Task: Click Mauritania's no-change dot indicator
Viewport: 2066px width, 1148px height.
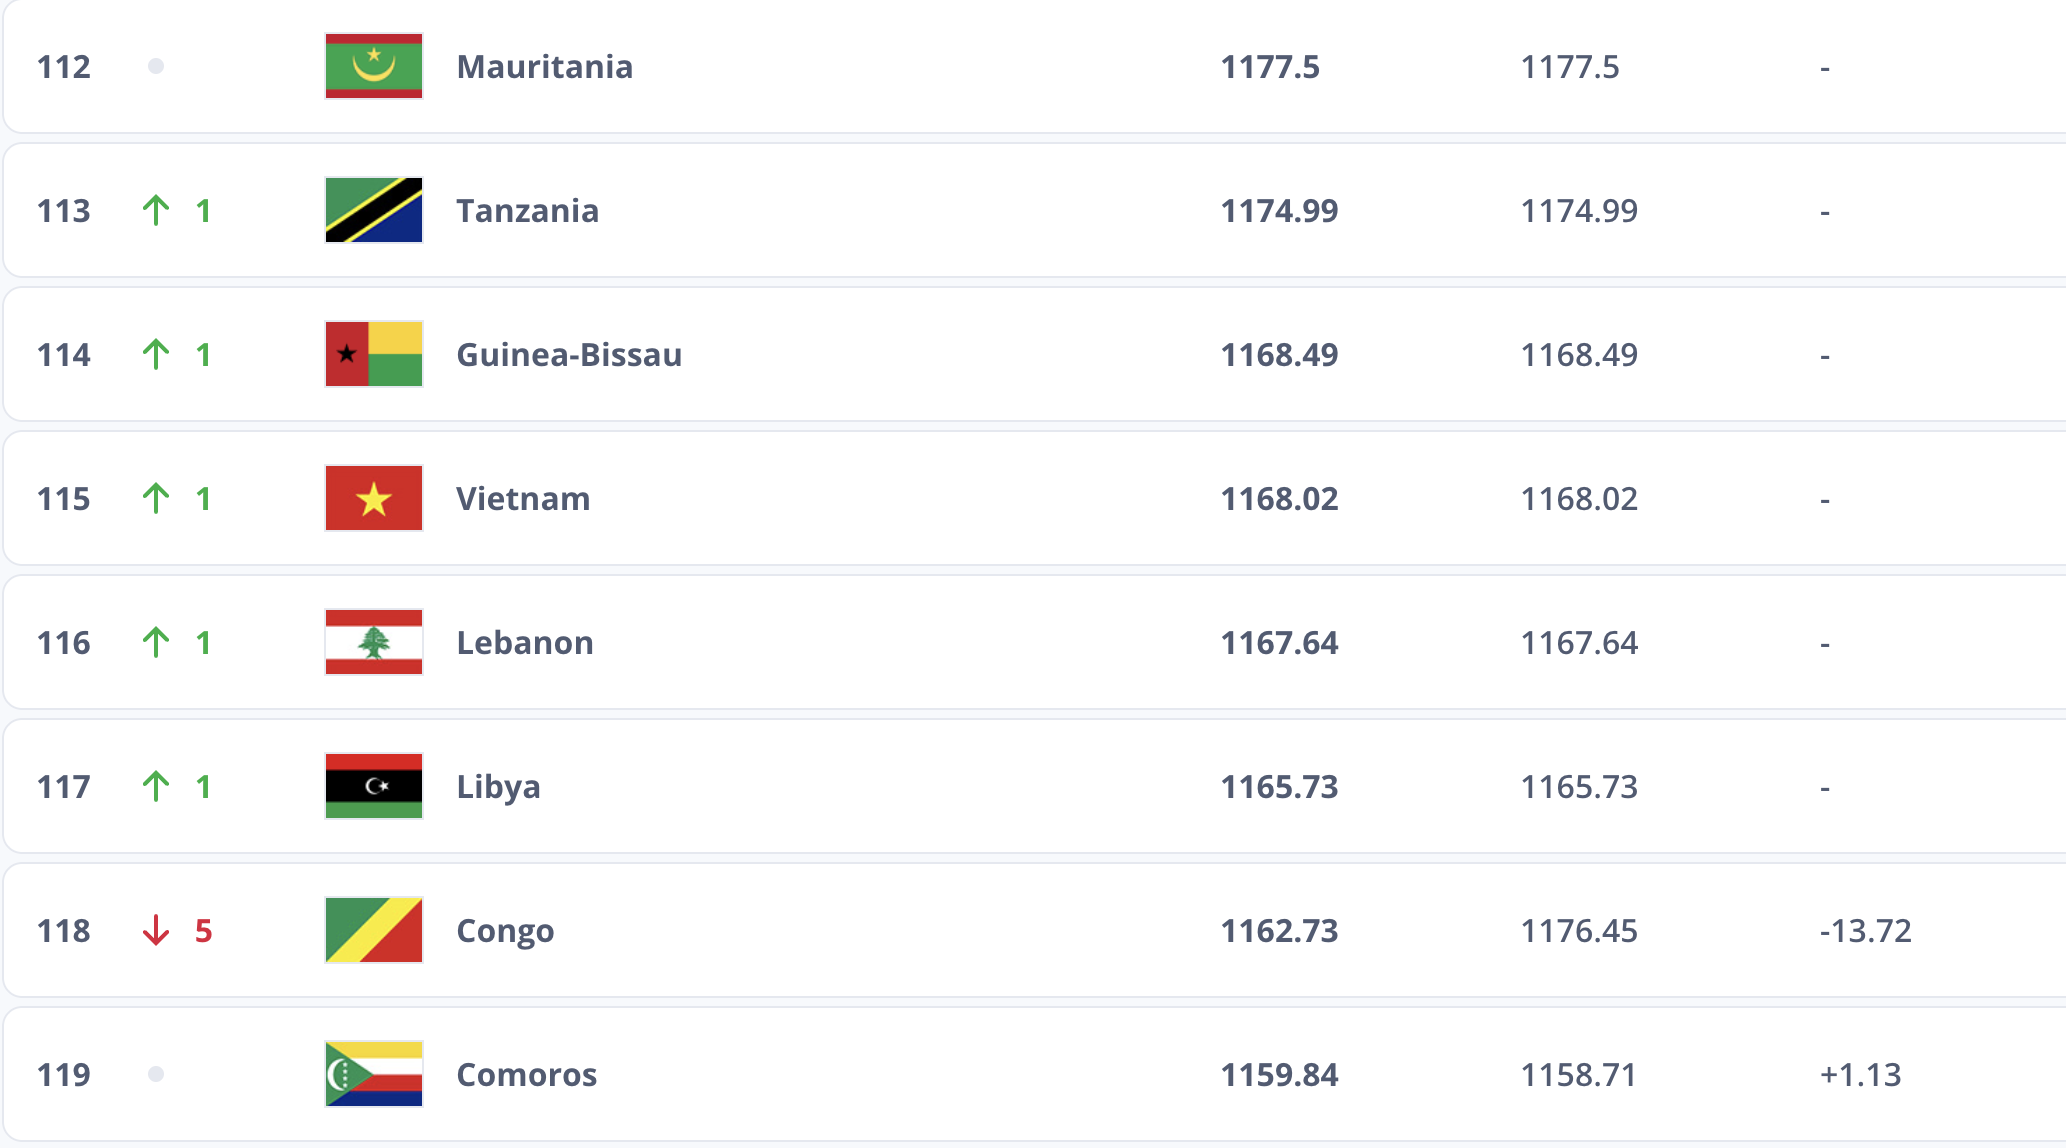Action: [156, 66]
